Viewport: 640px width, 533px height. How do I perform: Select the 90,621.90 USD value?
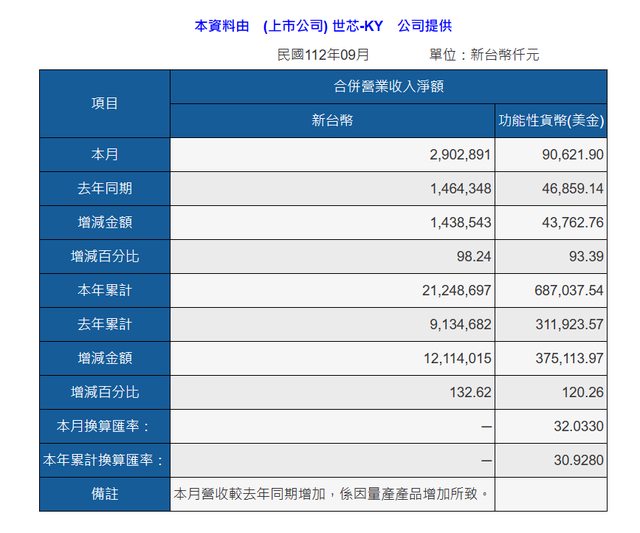568,154
